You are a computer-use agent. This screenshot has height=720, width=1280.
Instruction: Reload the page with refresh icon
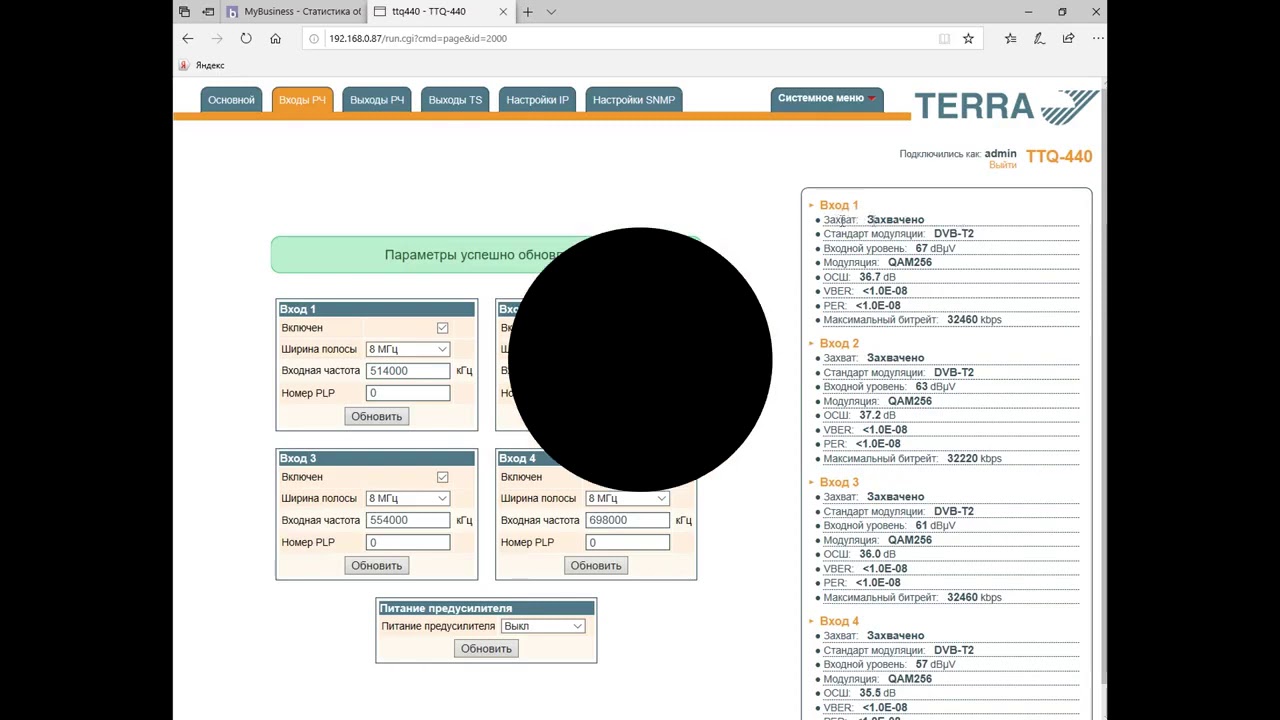coord(246,38)
